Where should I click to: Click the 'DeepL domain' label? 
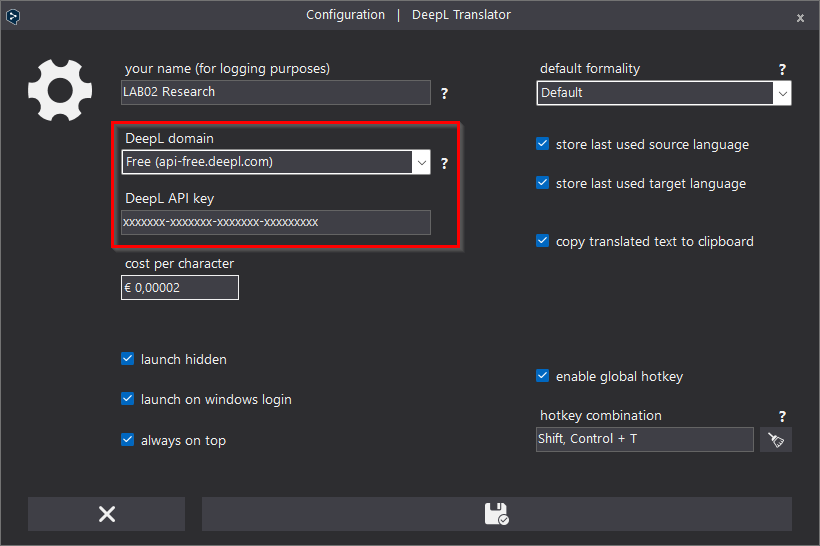click(169, 139)
